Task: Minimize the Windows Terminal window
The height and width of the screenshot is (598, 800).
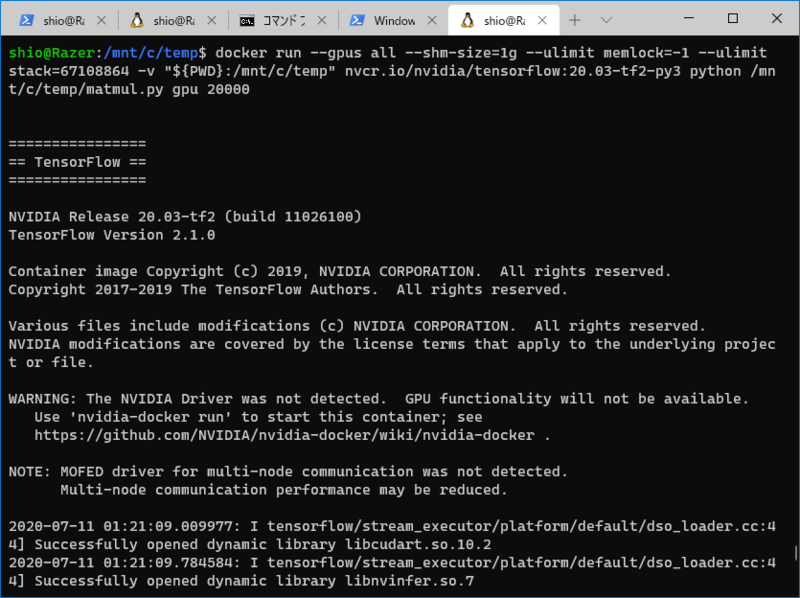Action: click(690, 18)
